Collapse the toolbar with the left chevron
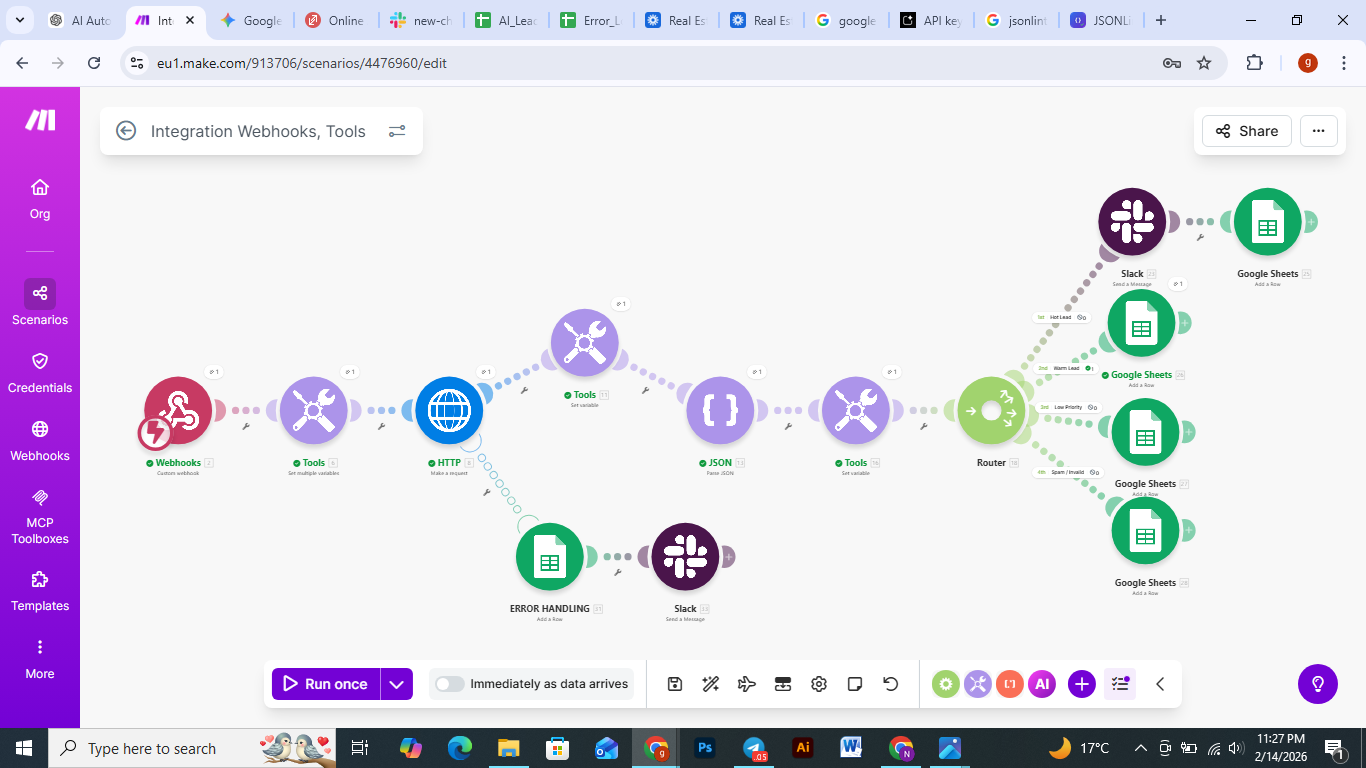1366x768 pixels. click(1160, 684)
